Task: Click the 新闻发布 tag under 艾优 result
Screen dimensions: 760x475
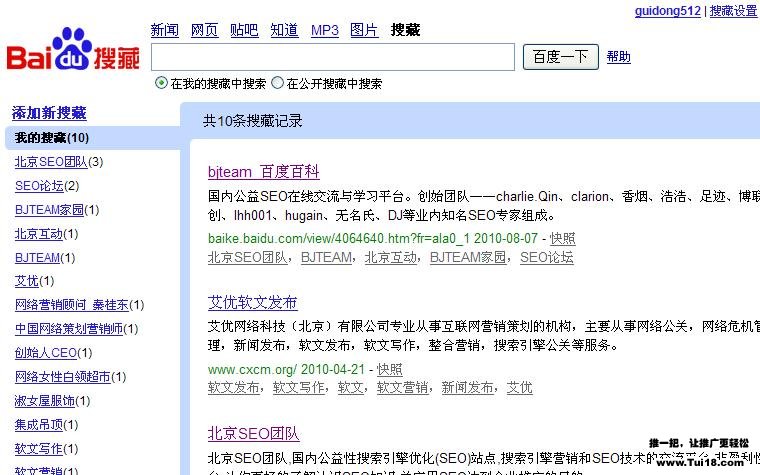Action: [468, 387]
